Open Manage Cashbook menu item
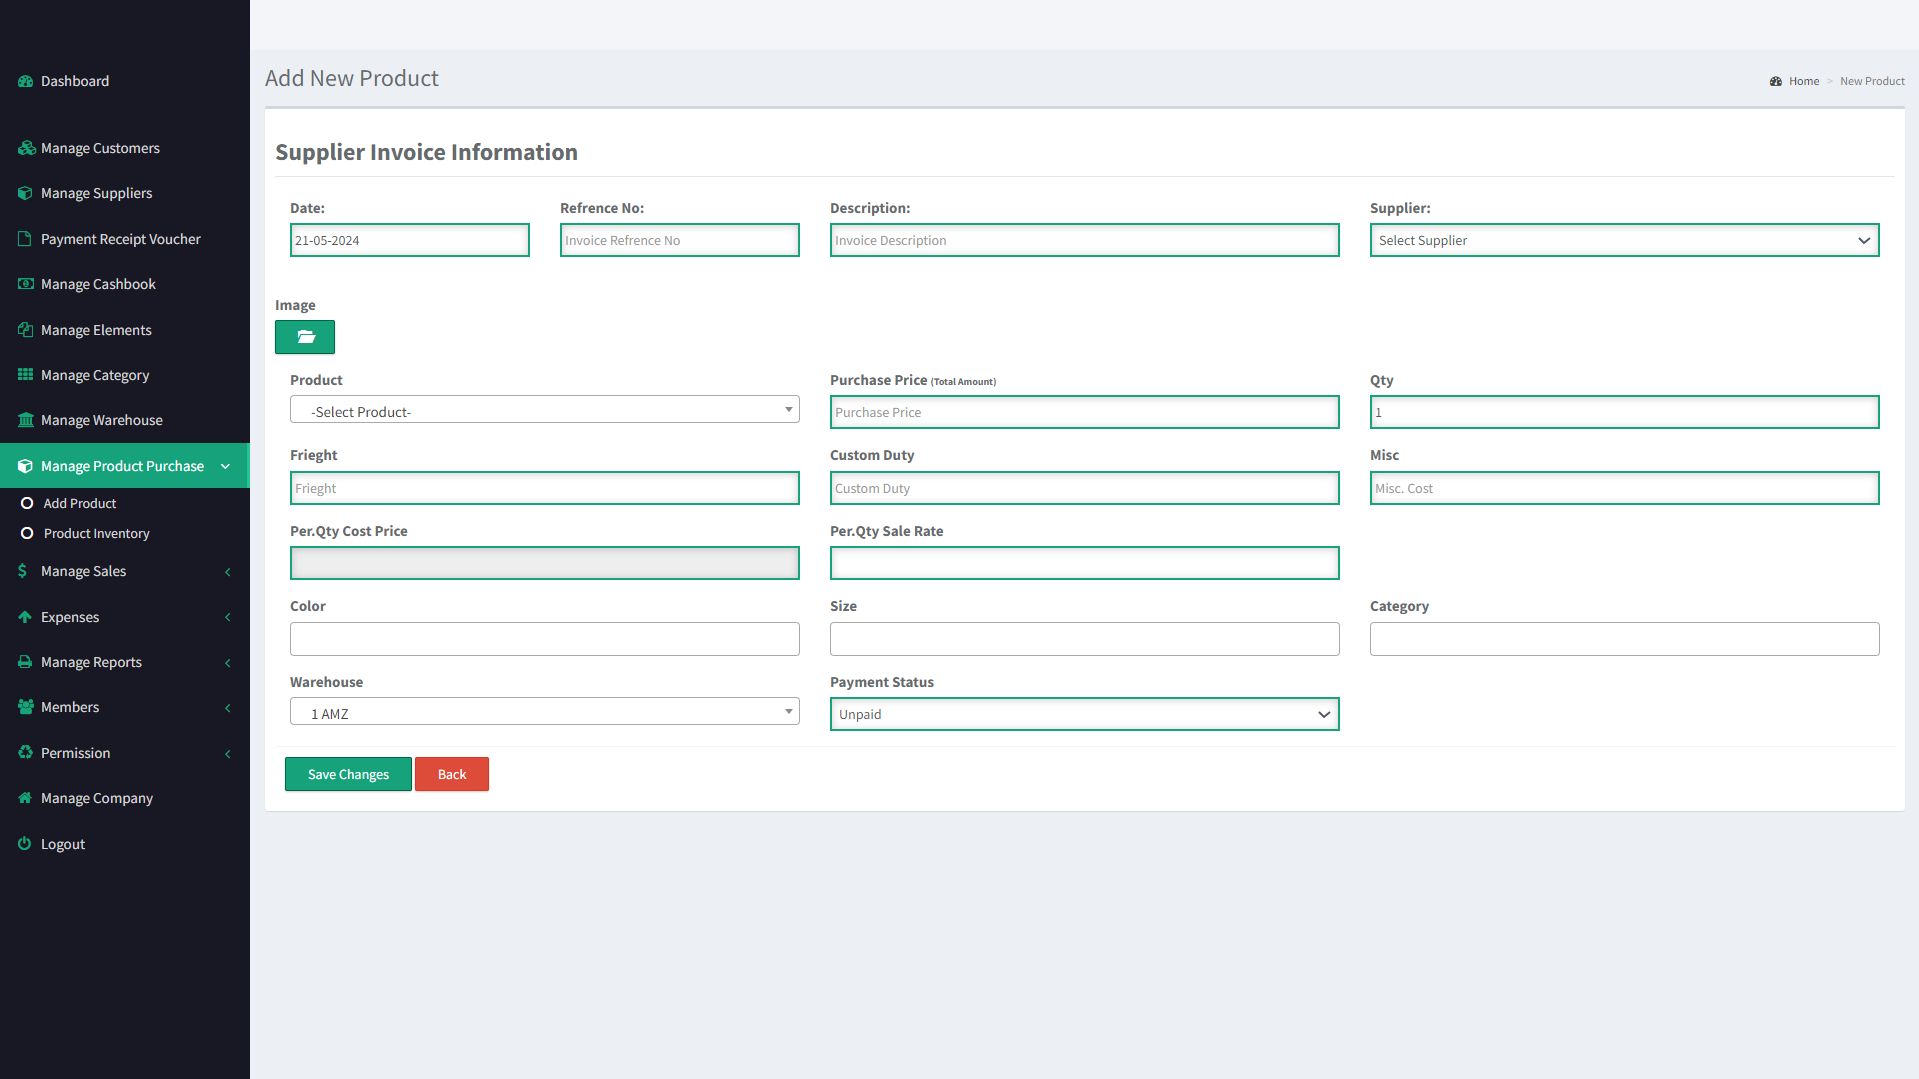 point(125,284)
